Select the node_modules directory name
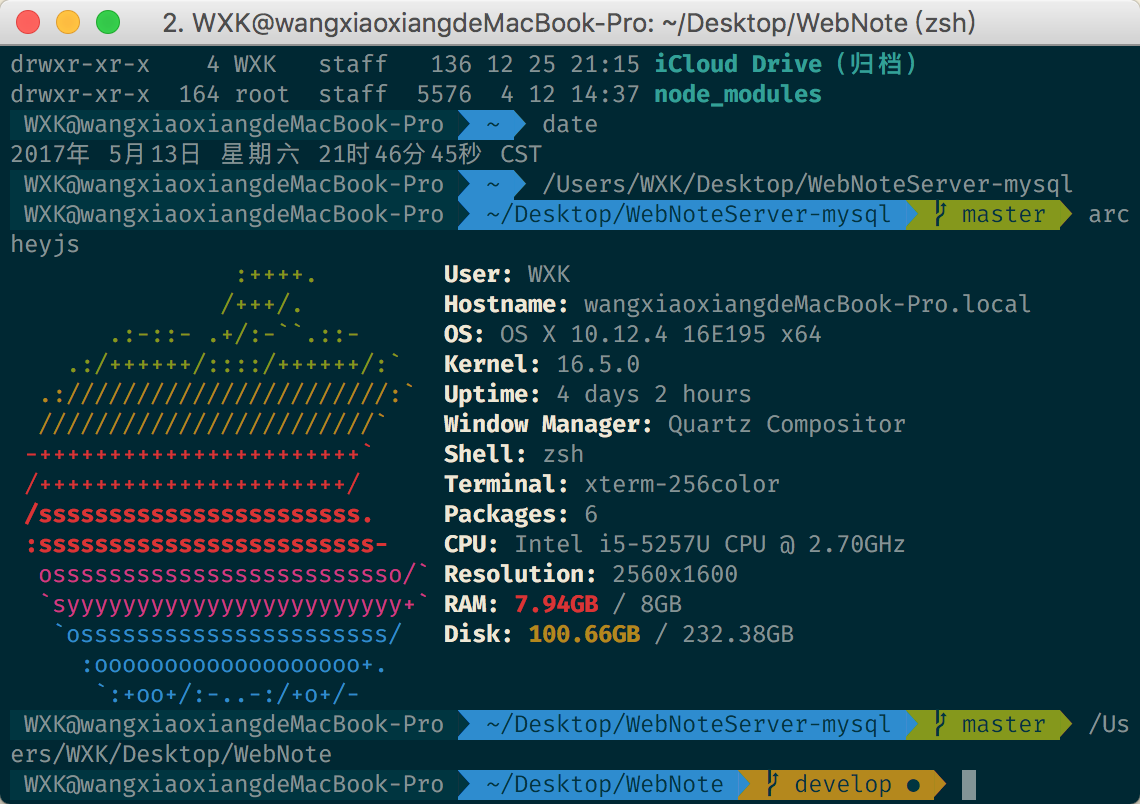This screenshot has width=1140, height=804. tap(737, 95)
